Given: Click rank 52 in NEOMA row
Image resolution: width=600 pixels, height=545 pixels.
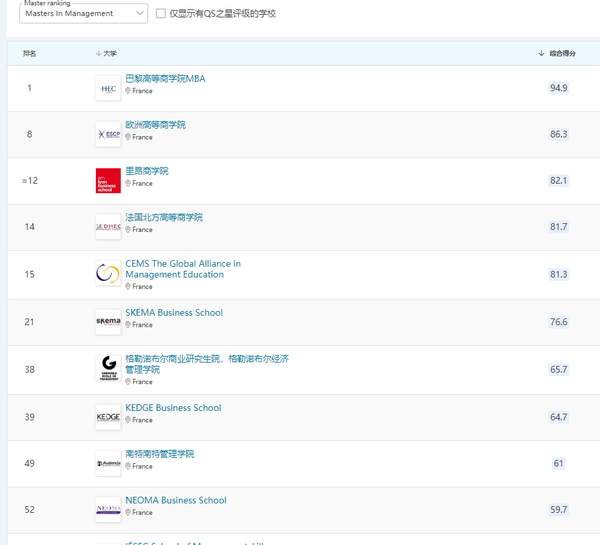Looking at the screenshot, I should coord(29,510).
